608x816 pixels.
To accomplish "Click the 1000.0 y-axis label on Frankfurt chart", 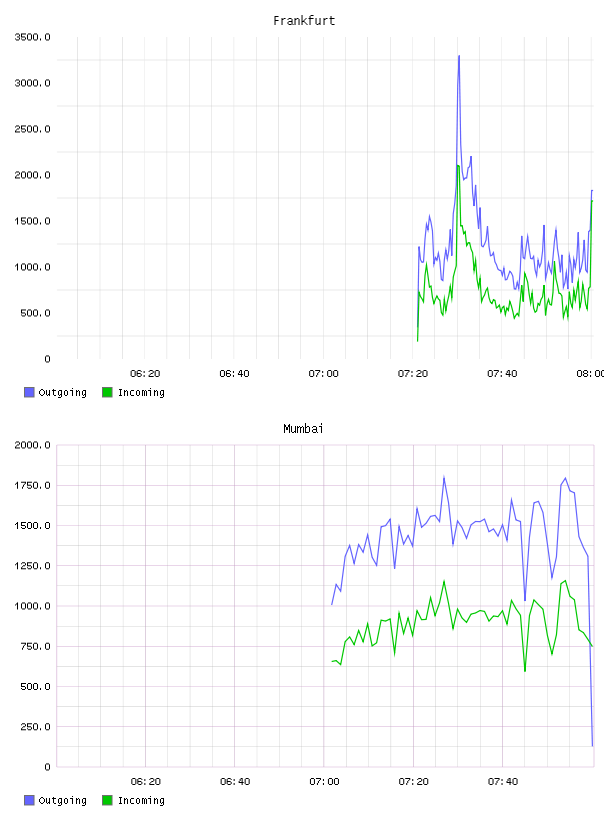I will (32, 267).
